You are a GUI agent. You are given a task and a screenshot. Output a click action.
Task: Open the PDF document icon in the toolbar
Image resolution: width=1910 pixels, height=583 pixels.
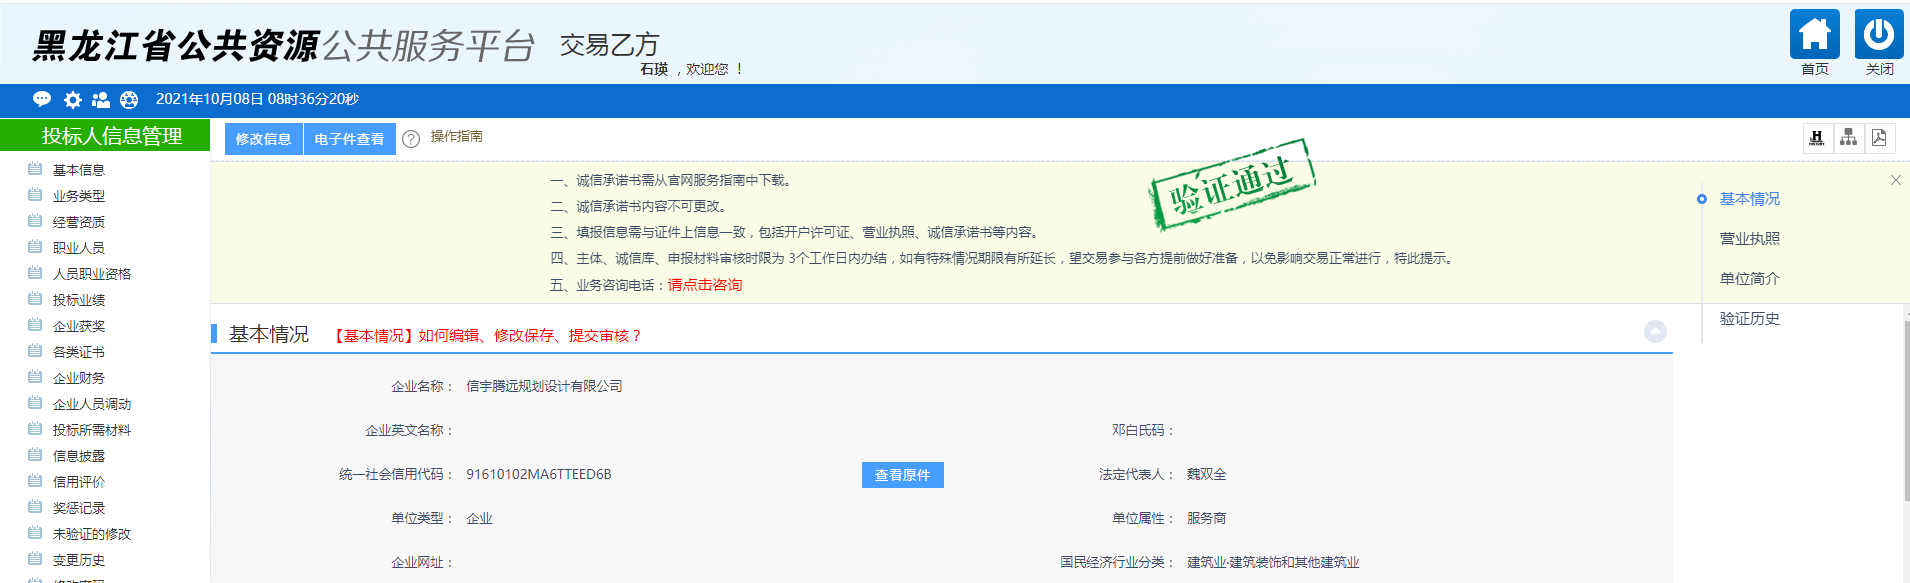[1879, 138]
